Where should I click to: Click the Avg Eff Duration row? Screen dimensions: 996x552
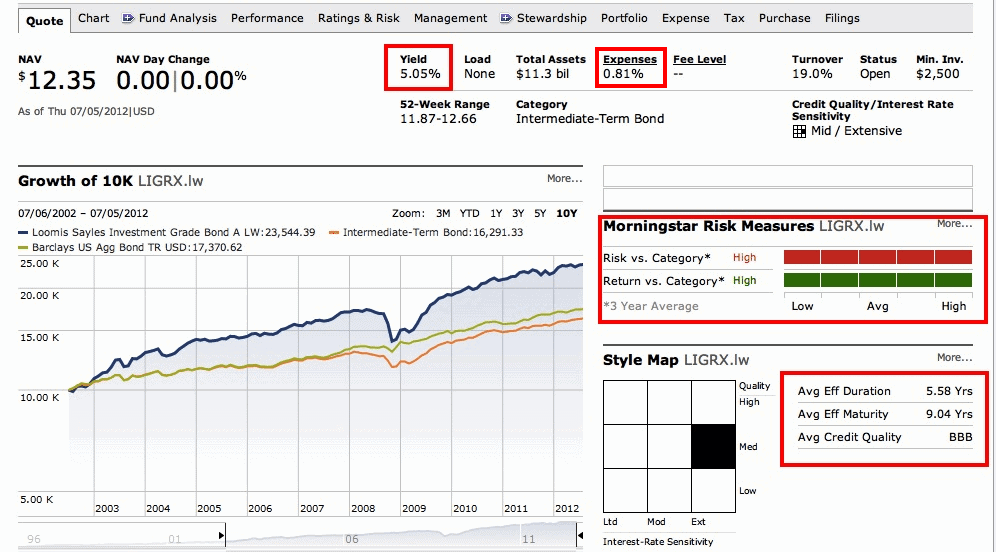coord(885,391)
